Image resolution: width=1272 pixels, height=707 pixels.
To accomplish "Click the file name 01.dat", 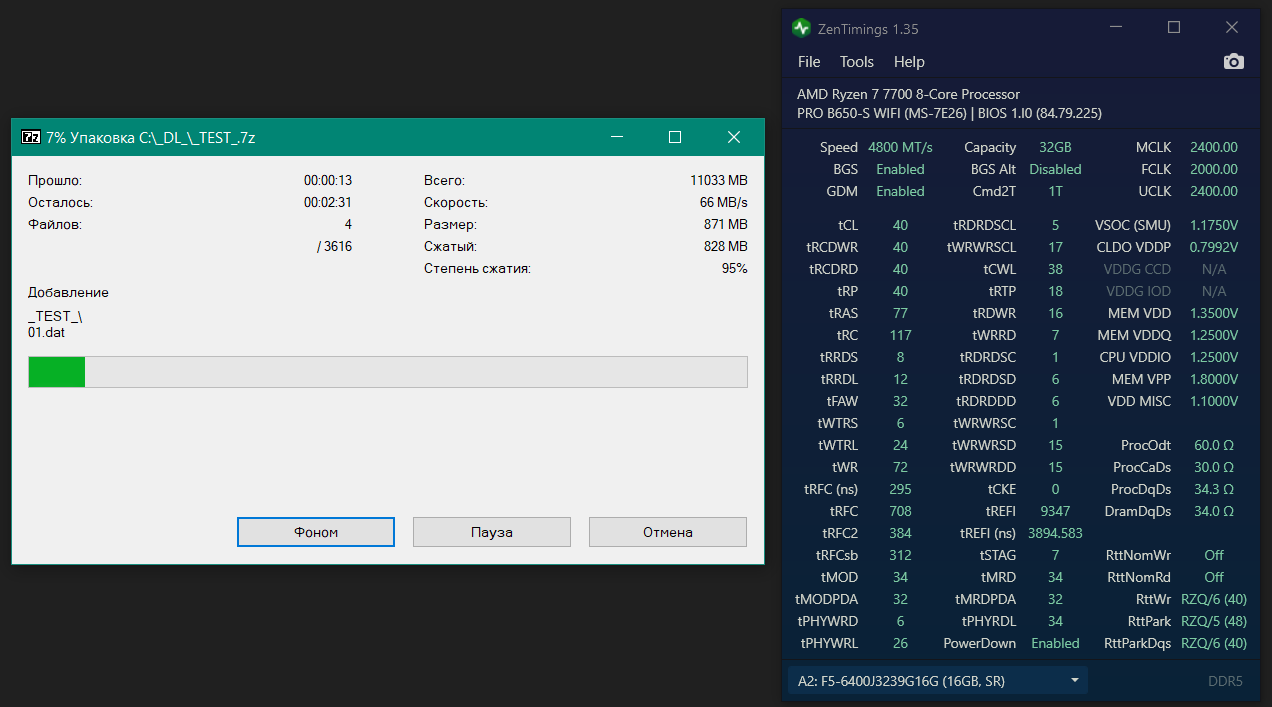I will click(46, 333).
